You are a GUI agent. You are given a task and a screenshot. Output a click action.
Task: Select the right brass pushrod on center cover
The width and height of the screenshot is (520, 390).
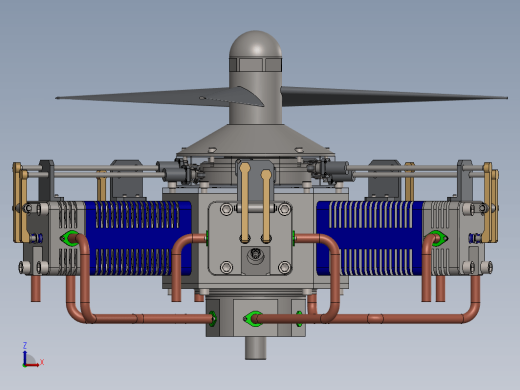click(266, 206)
